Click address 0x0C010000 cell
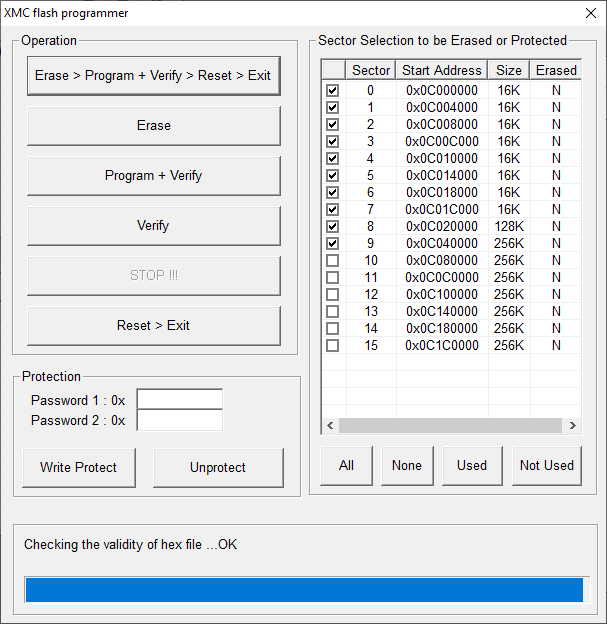The image size is (607, 624). pos(442,158)
